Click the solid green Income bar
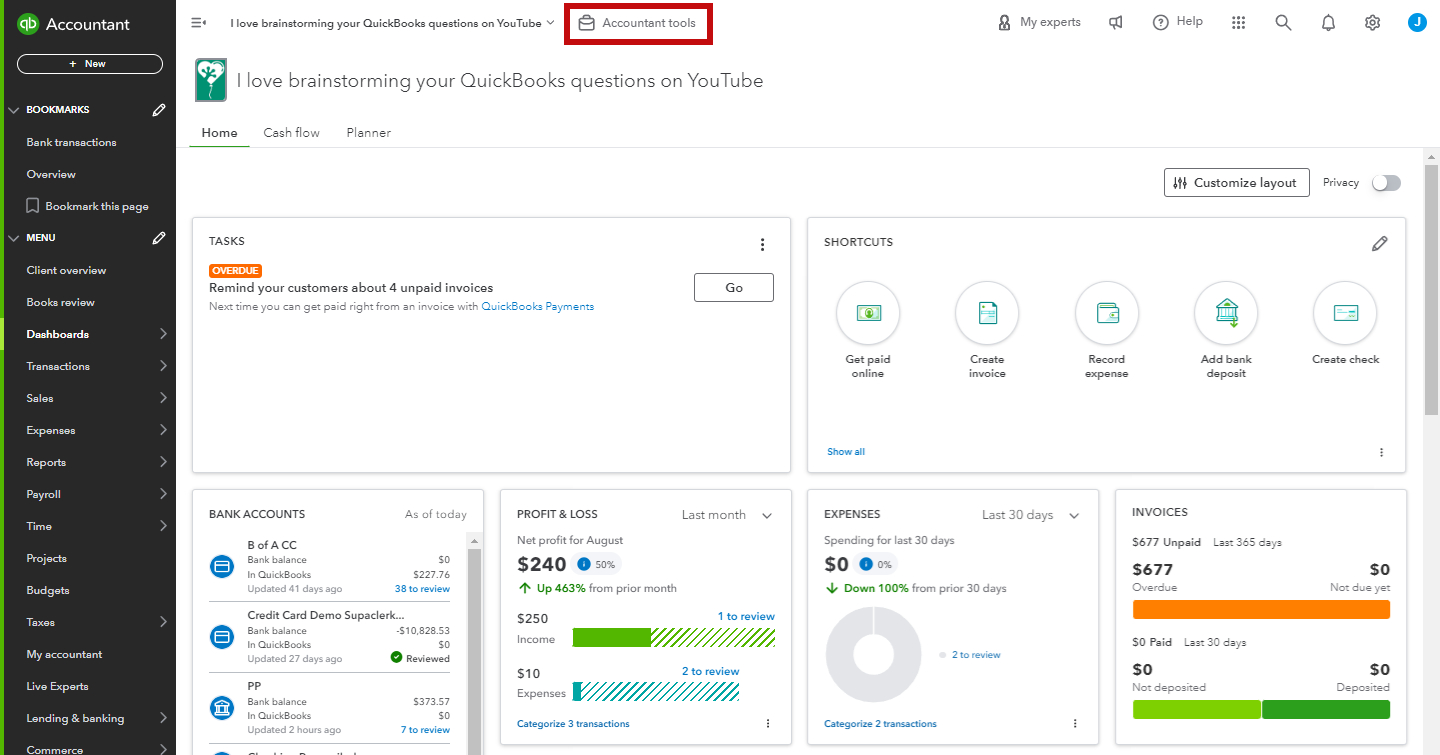 coord(612,637)
